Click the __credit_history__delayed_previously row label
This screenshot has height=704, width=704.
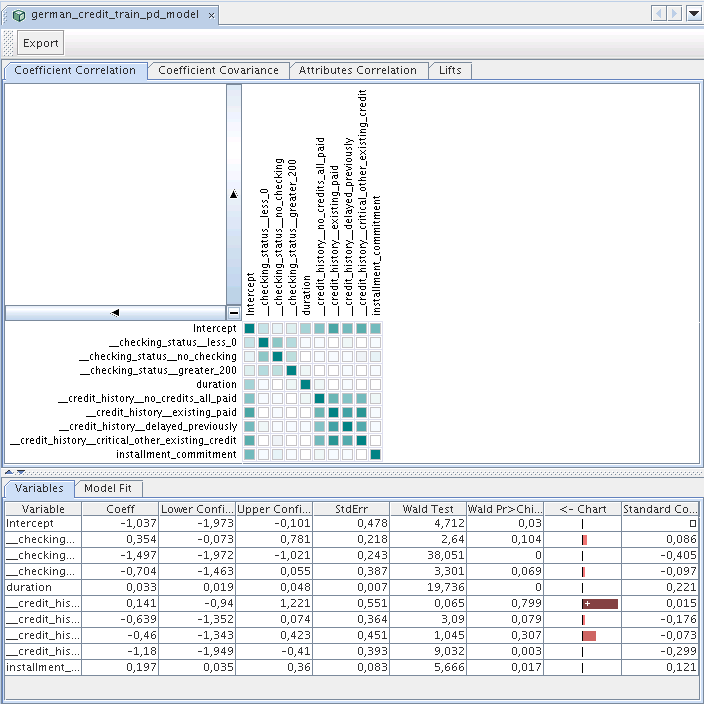click(x=148, y=426)
